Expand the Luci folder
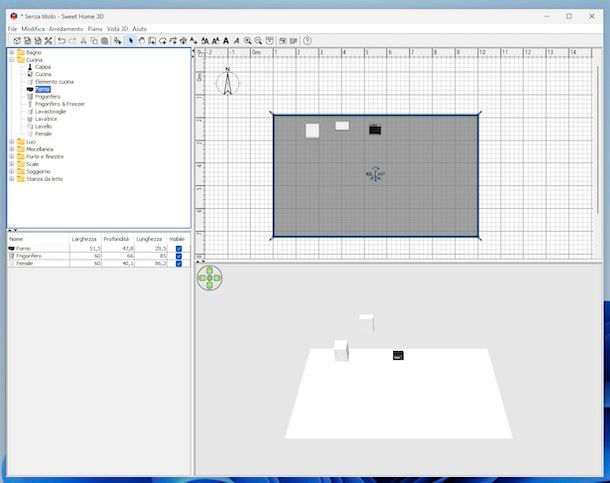610x483 pixels. (12, 142)
